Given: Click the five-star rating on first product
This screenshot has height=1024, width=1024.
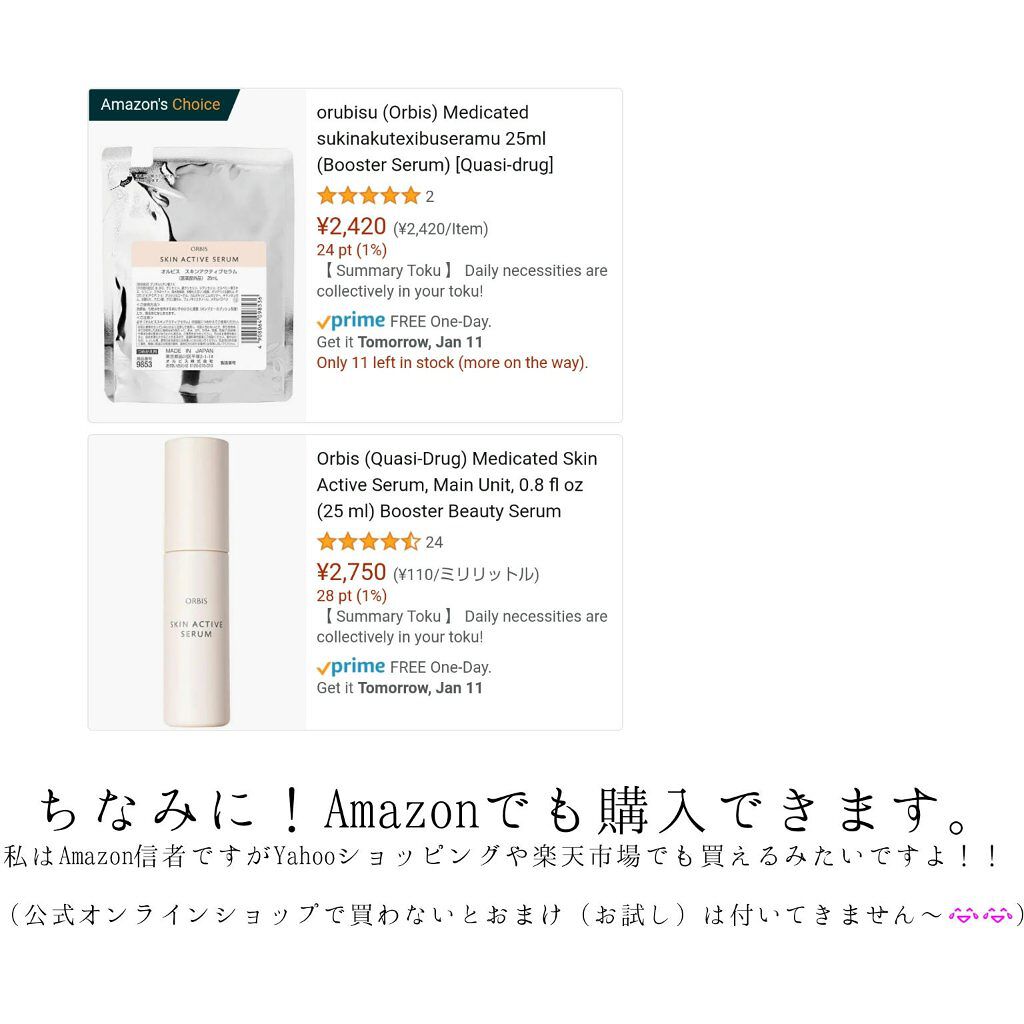Looking at the screenshot, I should (x=368, y=195).
